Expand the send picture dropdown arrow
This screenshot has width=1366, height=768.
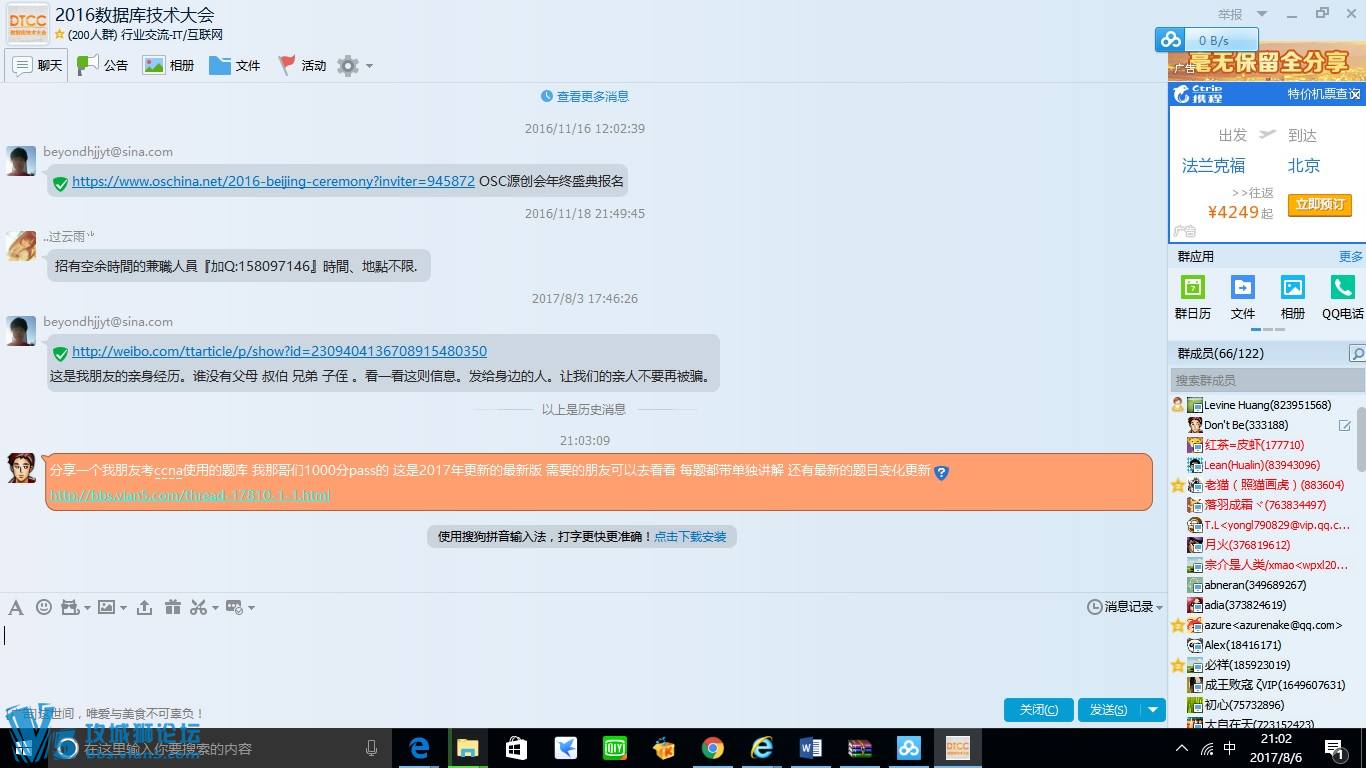tap(123, 608)
